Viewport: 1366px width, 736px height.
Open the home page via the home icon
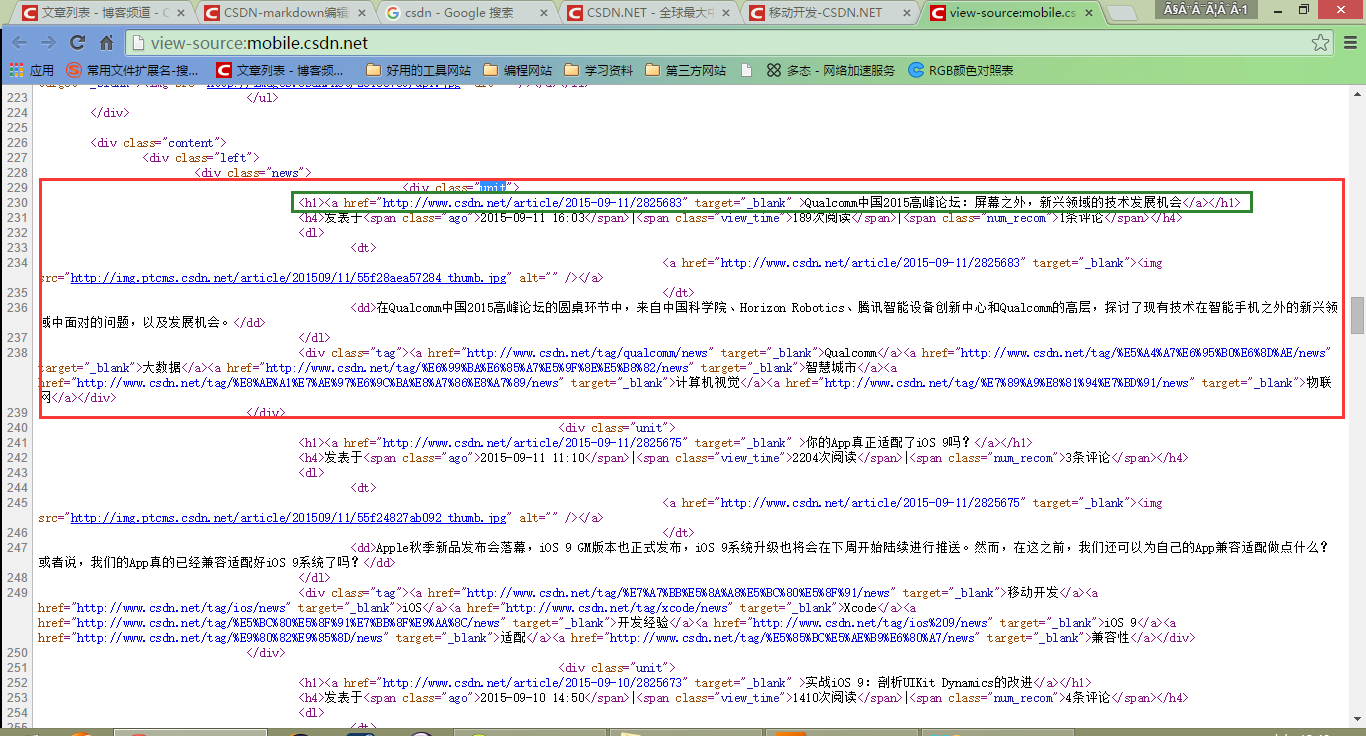click(107, 44)
